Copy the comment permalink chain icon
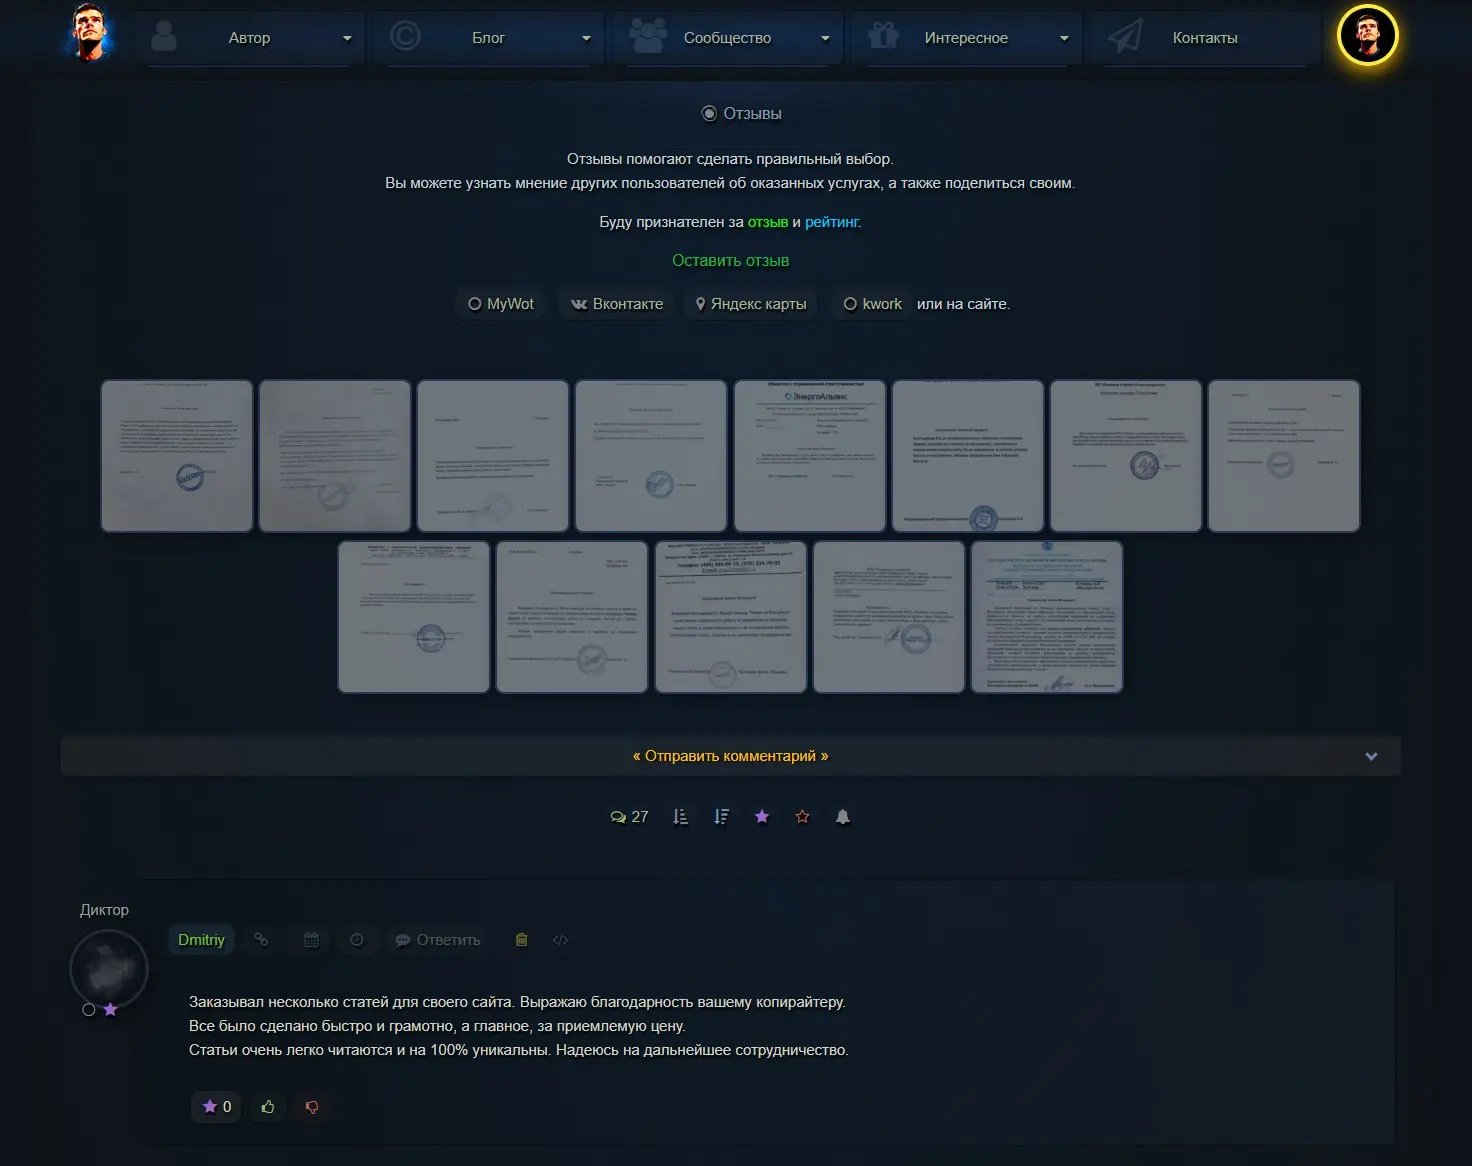The width and height of the screenshot is (1472, 1166). click(x=261, y=940)
